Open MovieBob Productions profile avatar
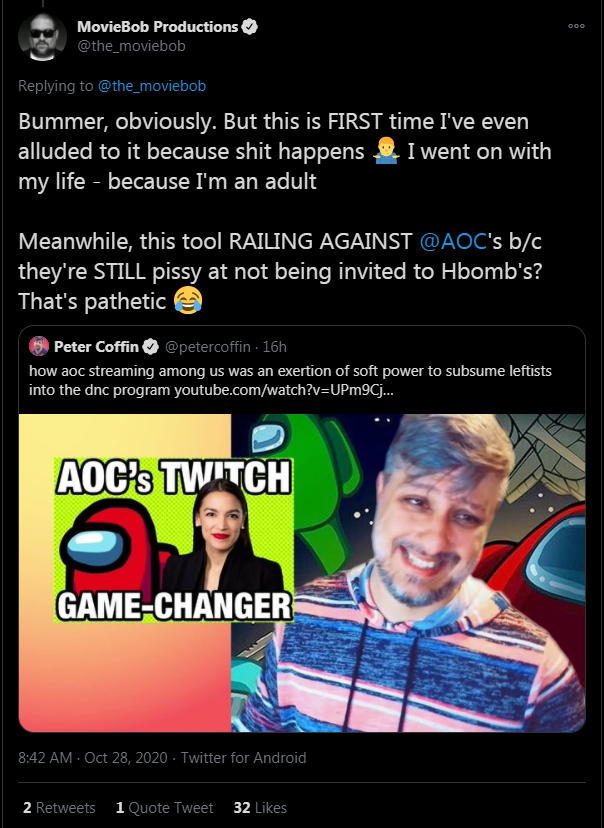Viewport: 604px width, 828px height. (43, 36)
